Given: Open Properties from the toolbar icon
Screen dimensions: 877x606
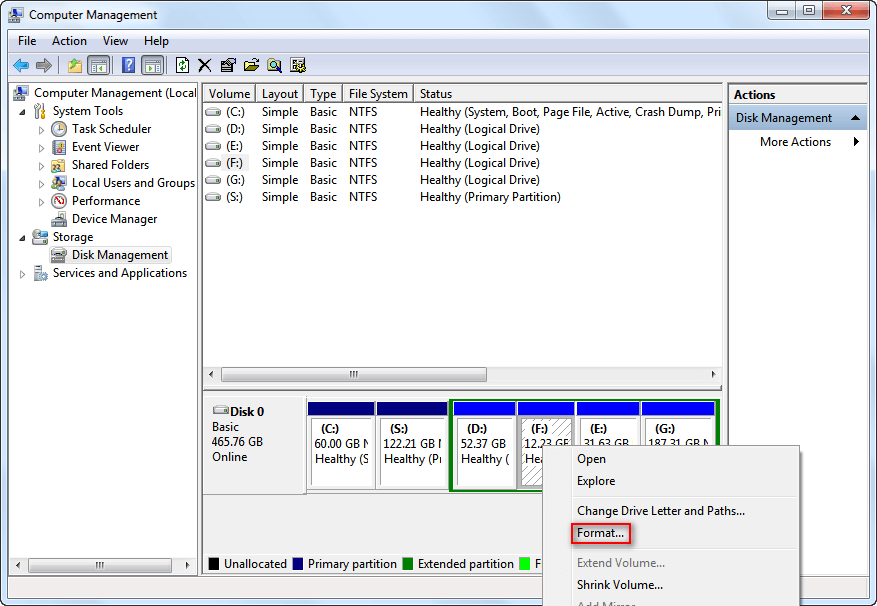Looking at the screenshot, I should click(228, 65).
